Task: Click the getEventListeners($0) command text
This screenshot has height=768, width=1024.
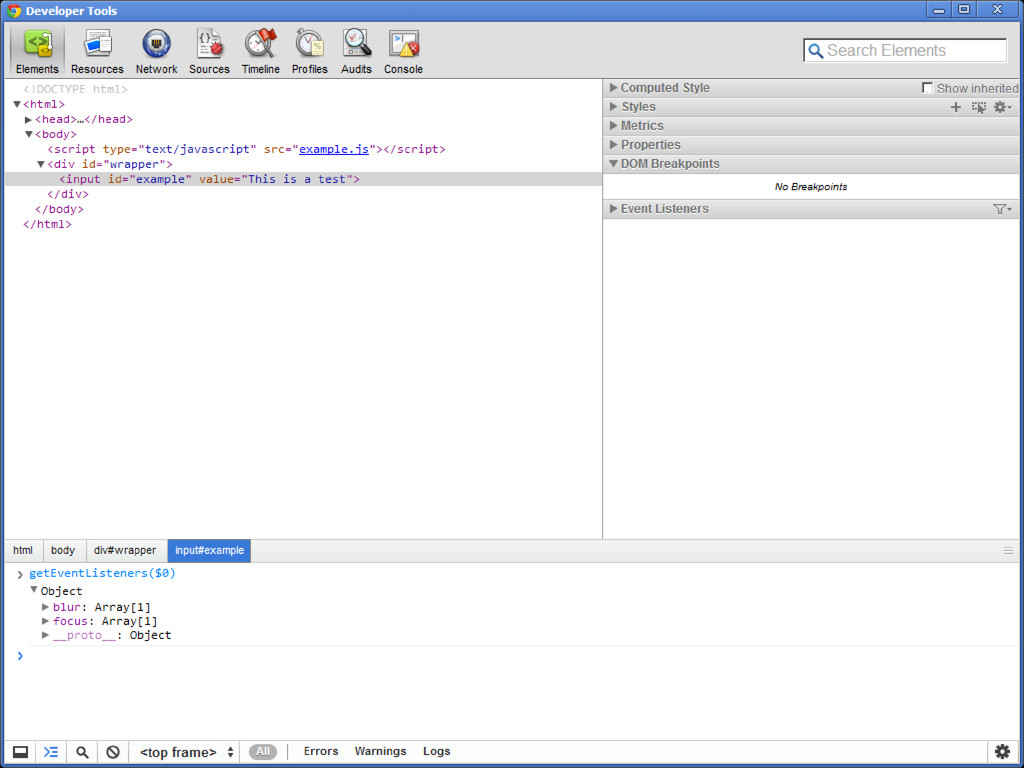Action: (103, 573)
